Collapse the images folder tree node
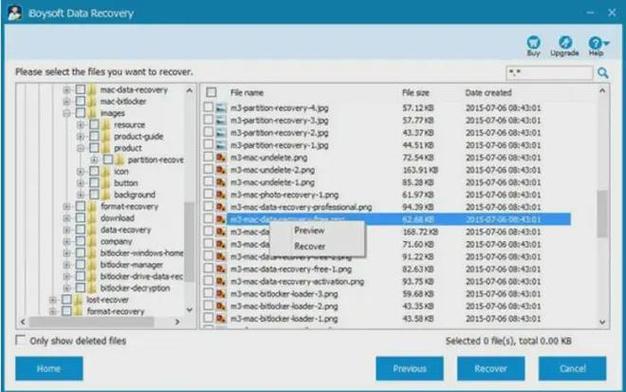 (x=67, y=113)
